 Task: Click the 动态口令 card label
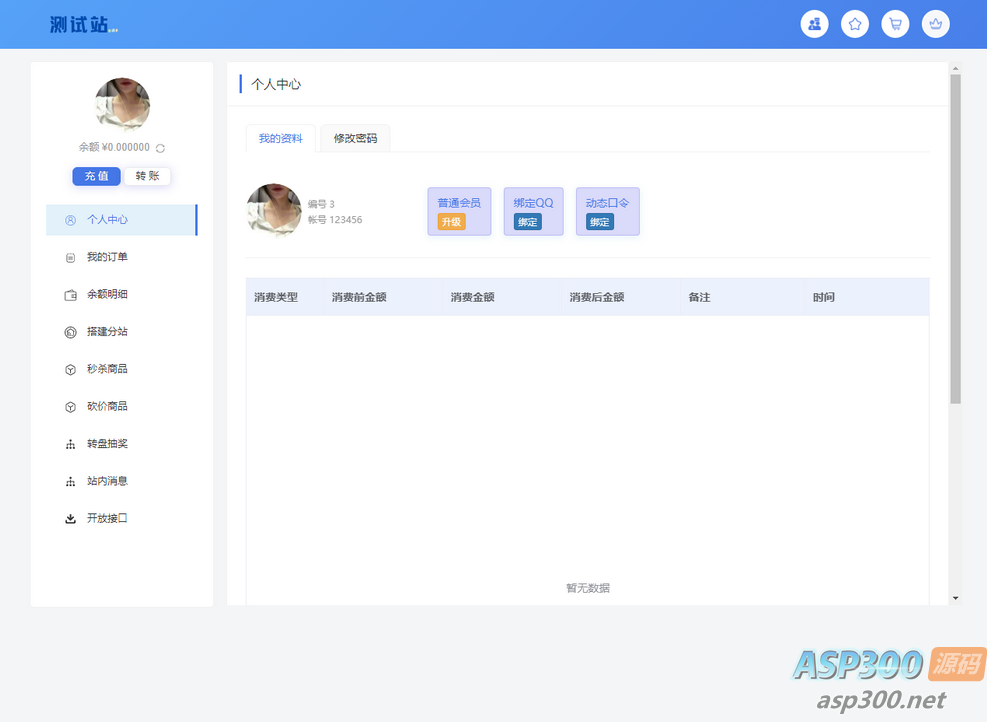point(607,203)
